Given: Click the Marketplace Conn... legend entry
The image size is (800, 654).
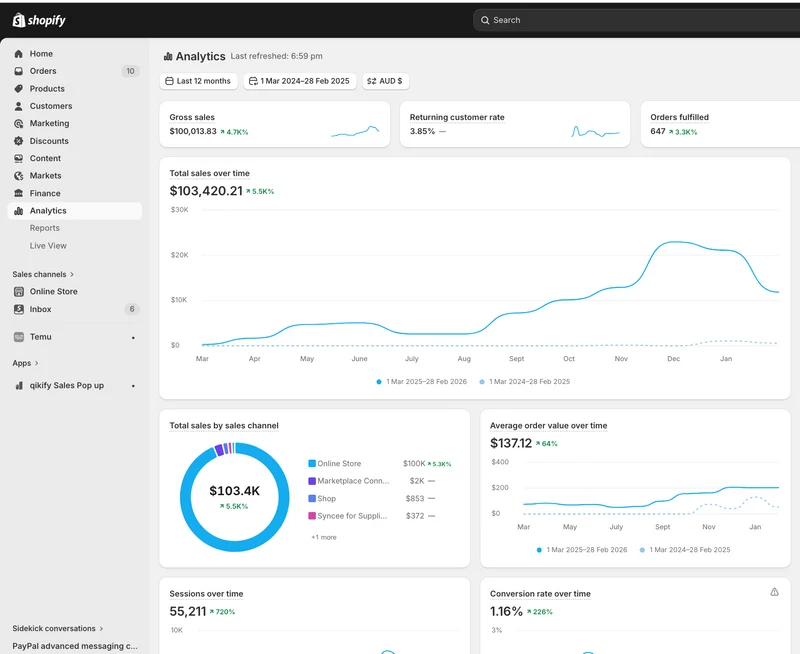Looking at the screenshot, I should click(353, 481).
